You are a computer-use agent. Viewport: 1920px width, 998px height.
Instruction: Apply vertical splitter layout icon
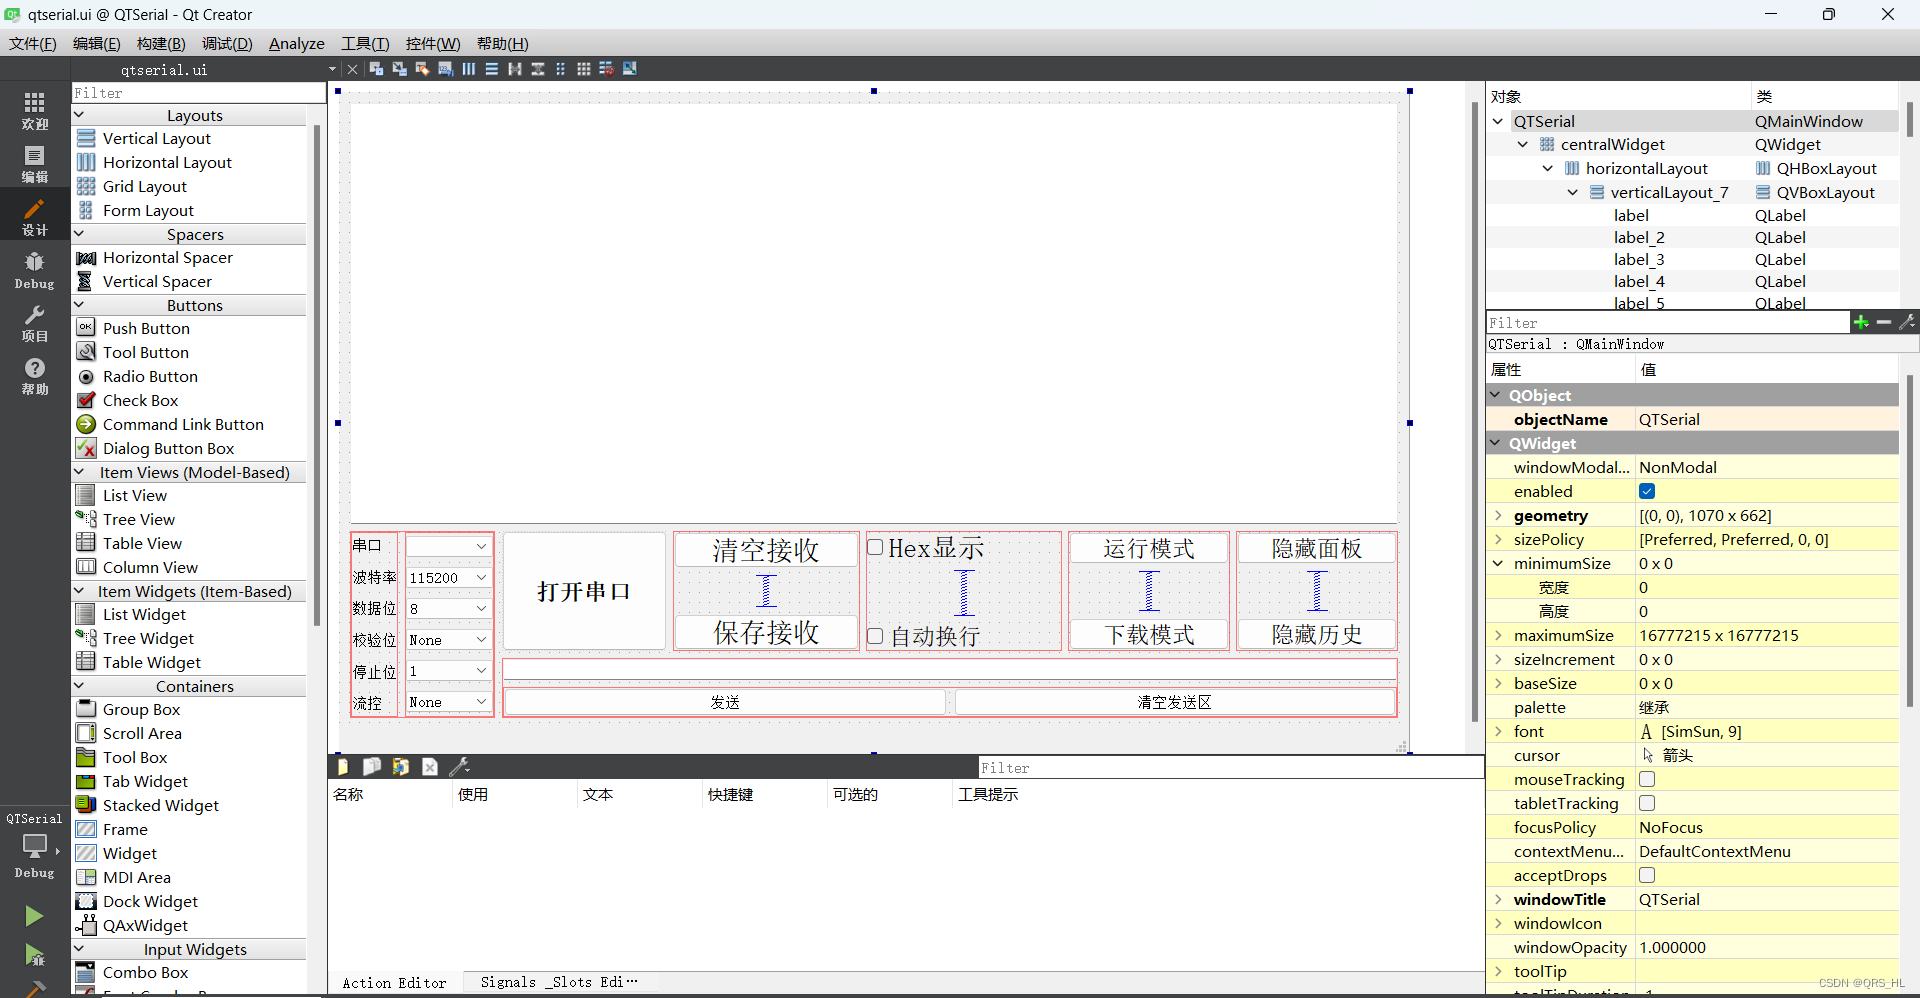(537, 69)
